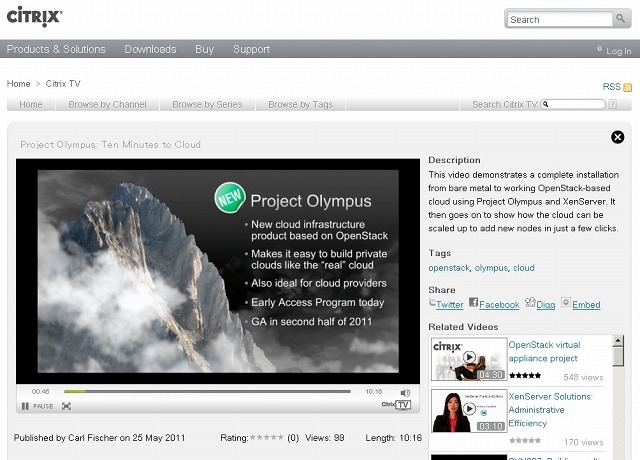The image size is (640, 460).
Task: Click the RSS feed icon
Action: [628, 87]
